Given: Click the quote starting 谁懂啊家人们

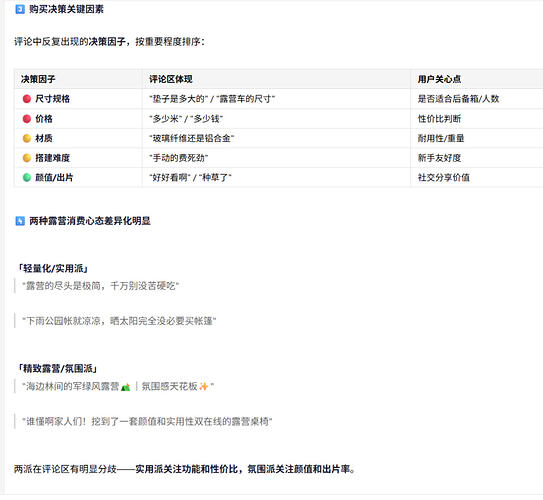Looking at the screenshot, I should pyautogui.click(x=147, y=421).
